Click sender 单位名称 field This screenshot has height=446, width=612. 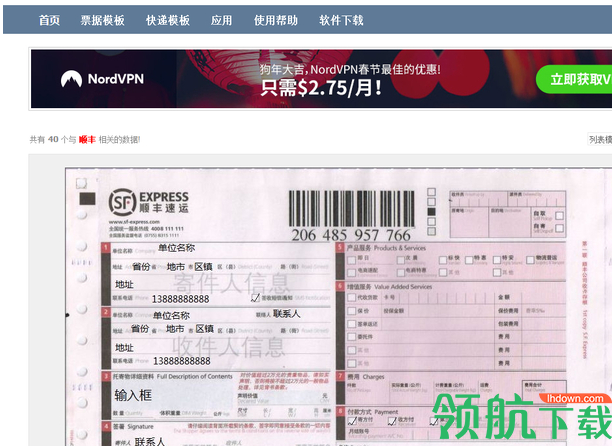click(176, 248)
